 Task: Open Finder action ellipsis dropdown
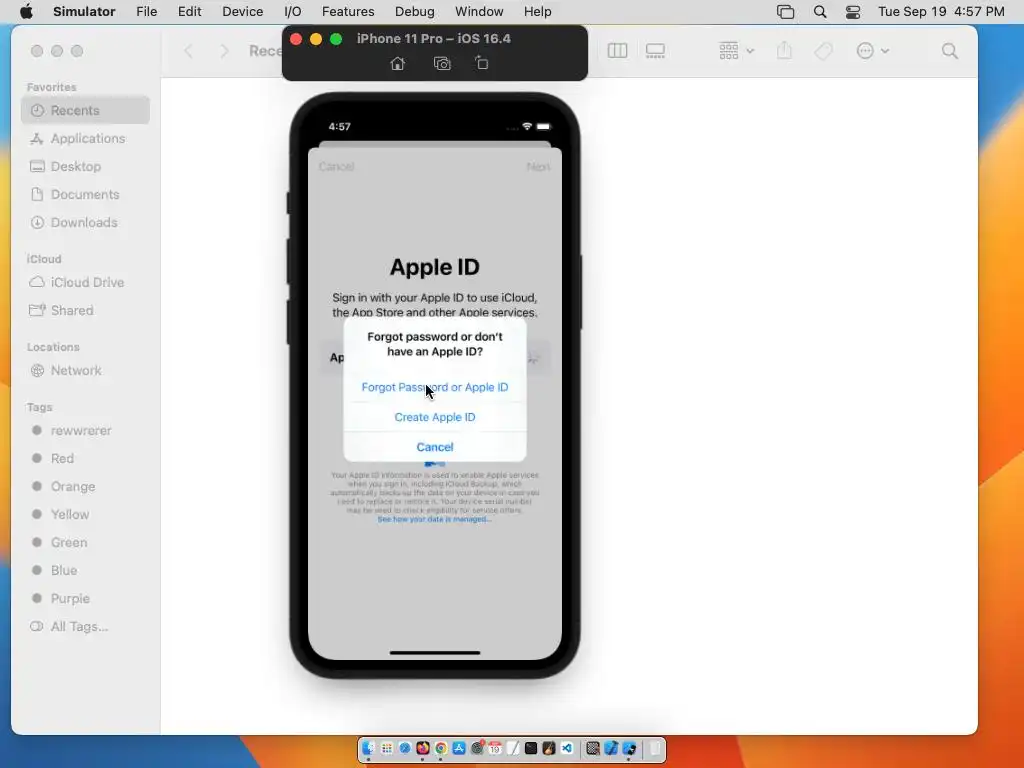[872, 51]
